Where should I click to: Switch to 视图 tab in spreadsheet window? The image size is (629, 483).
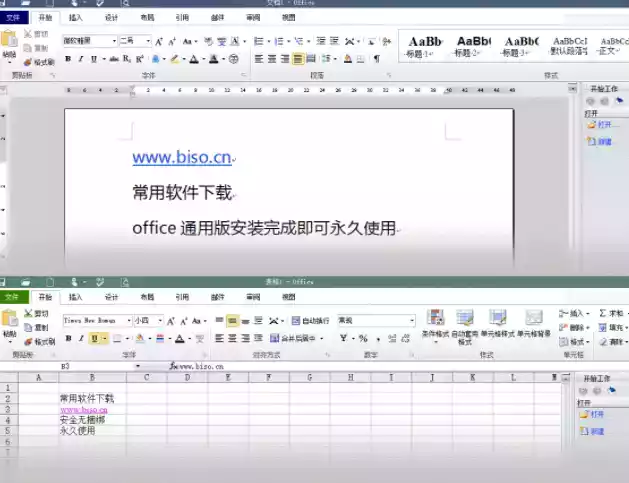click(288, 297)
